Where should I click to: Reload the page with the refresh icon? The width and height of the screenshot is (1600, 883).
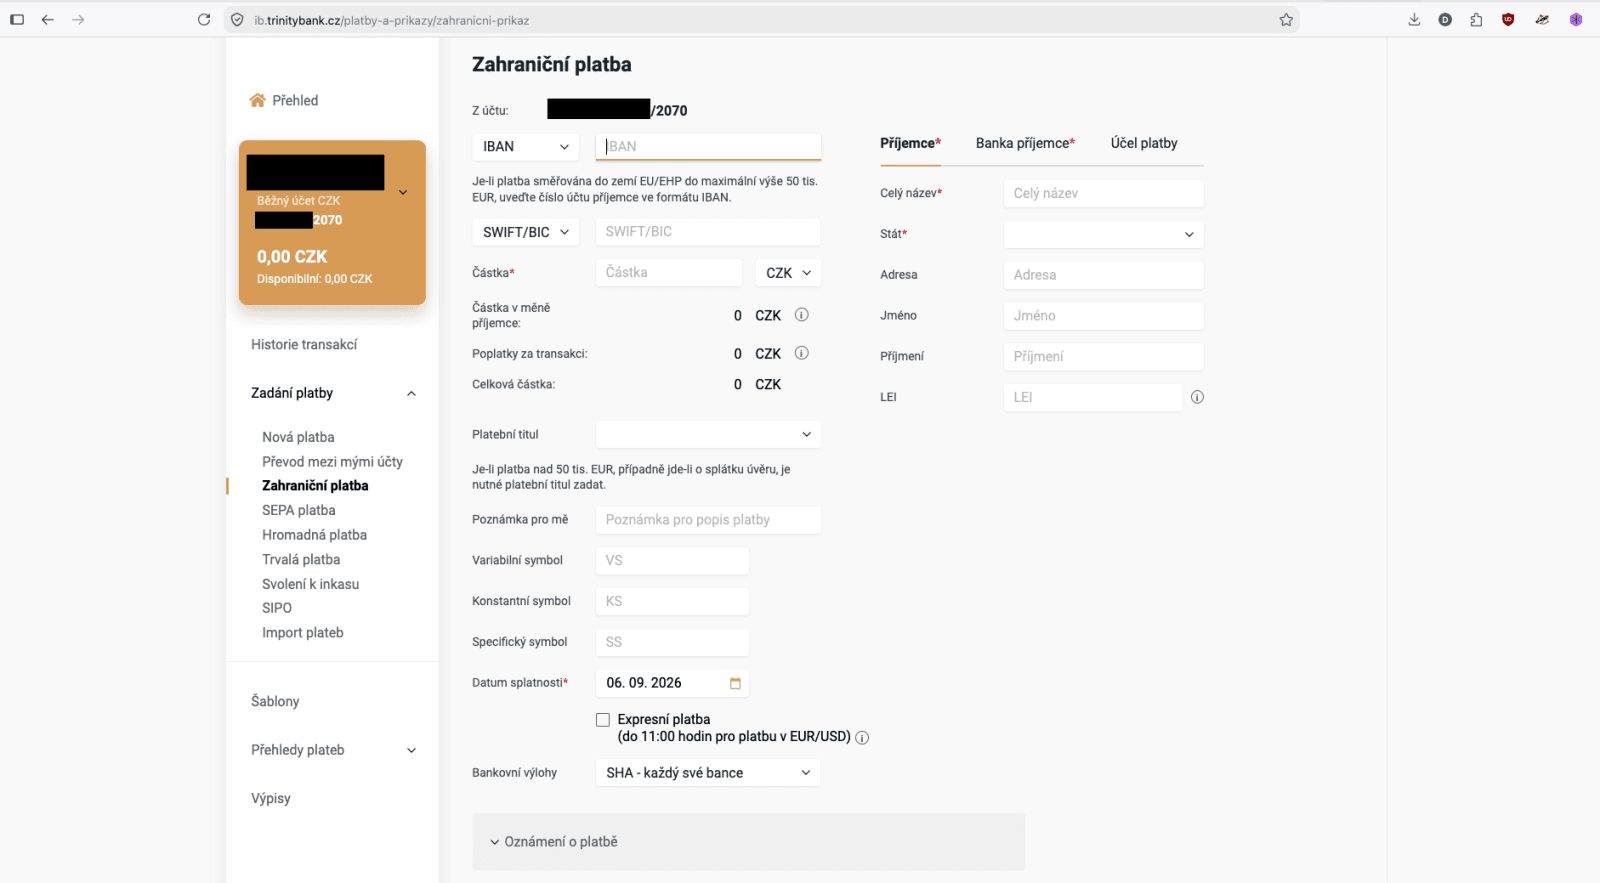204,20
